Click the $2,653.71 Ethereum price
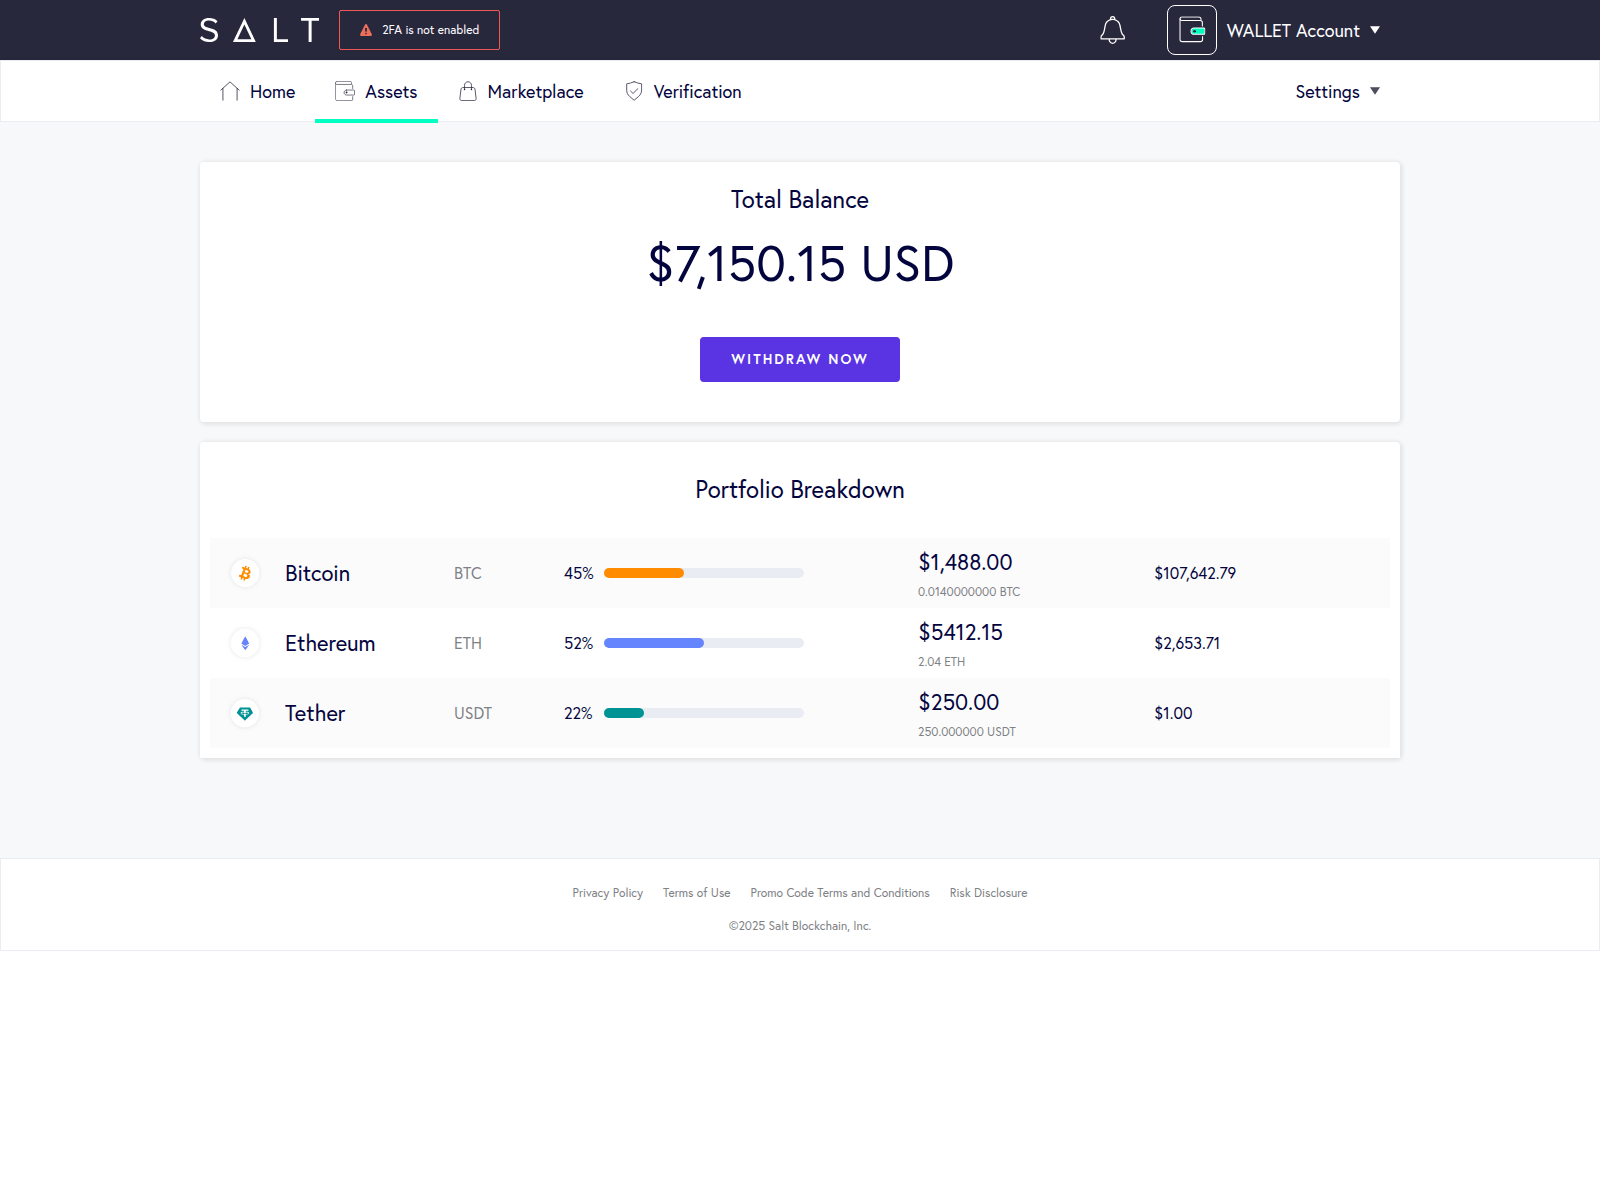This screenshot has width=1600, height=1200. 1187,643
